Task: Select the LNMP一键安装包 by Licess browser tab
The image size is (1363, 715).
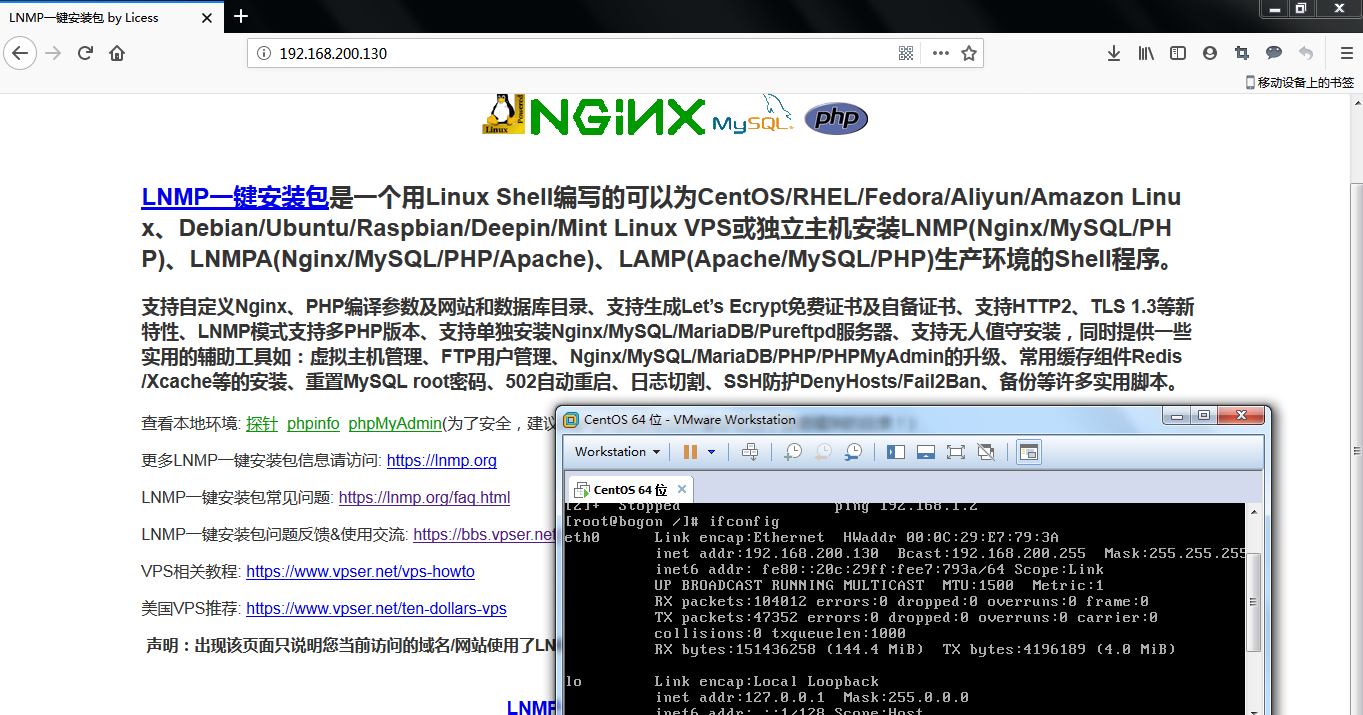Action: pos(110,17)
